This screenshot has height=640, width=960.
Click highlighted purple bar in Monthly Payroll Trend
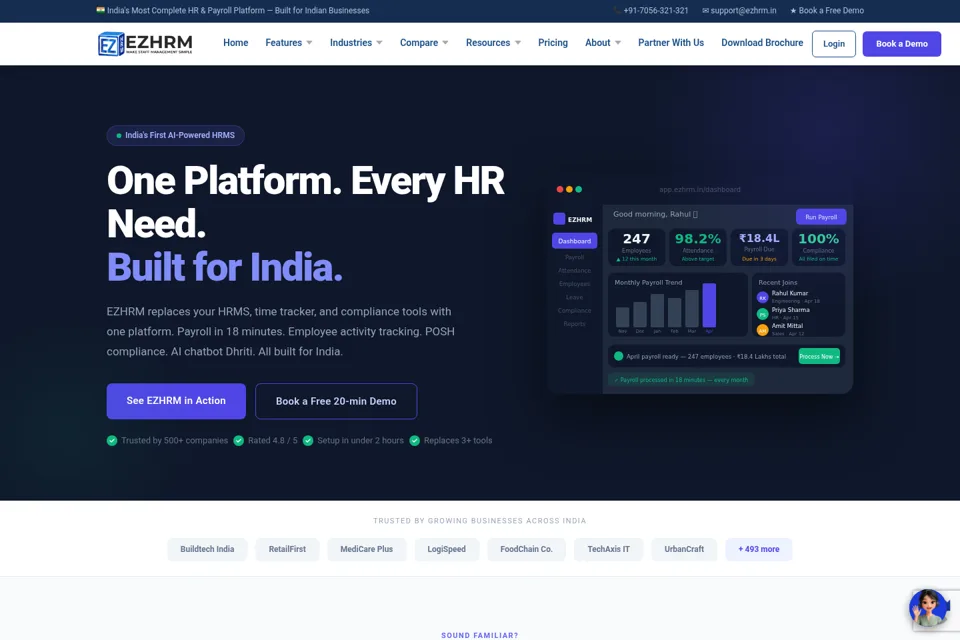pyautogui.click(x=709, y=306)
